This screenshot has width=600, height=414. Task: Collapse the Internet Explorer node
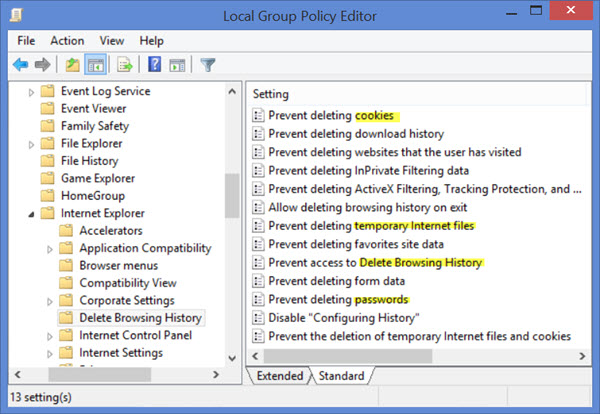[31, 214]
